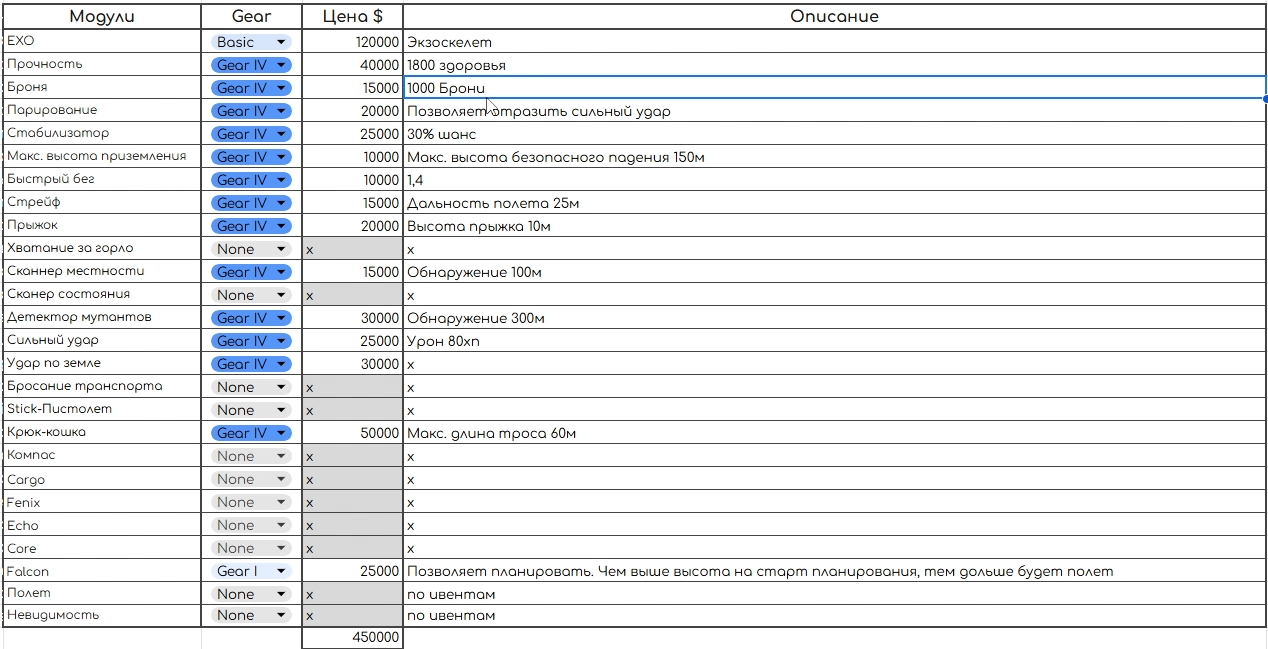The width and height of the screenshot is (1268, 649).
Task: Select the description cell 1,4
Action: pos(834,180)
